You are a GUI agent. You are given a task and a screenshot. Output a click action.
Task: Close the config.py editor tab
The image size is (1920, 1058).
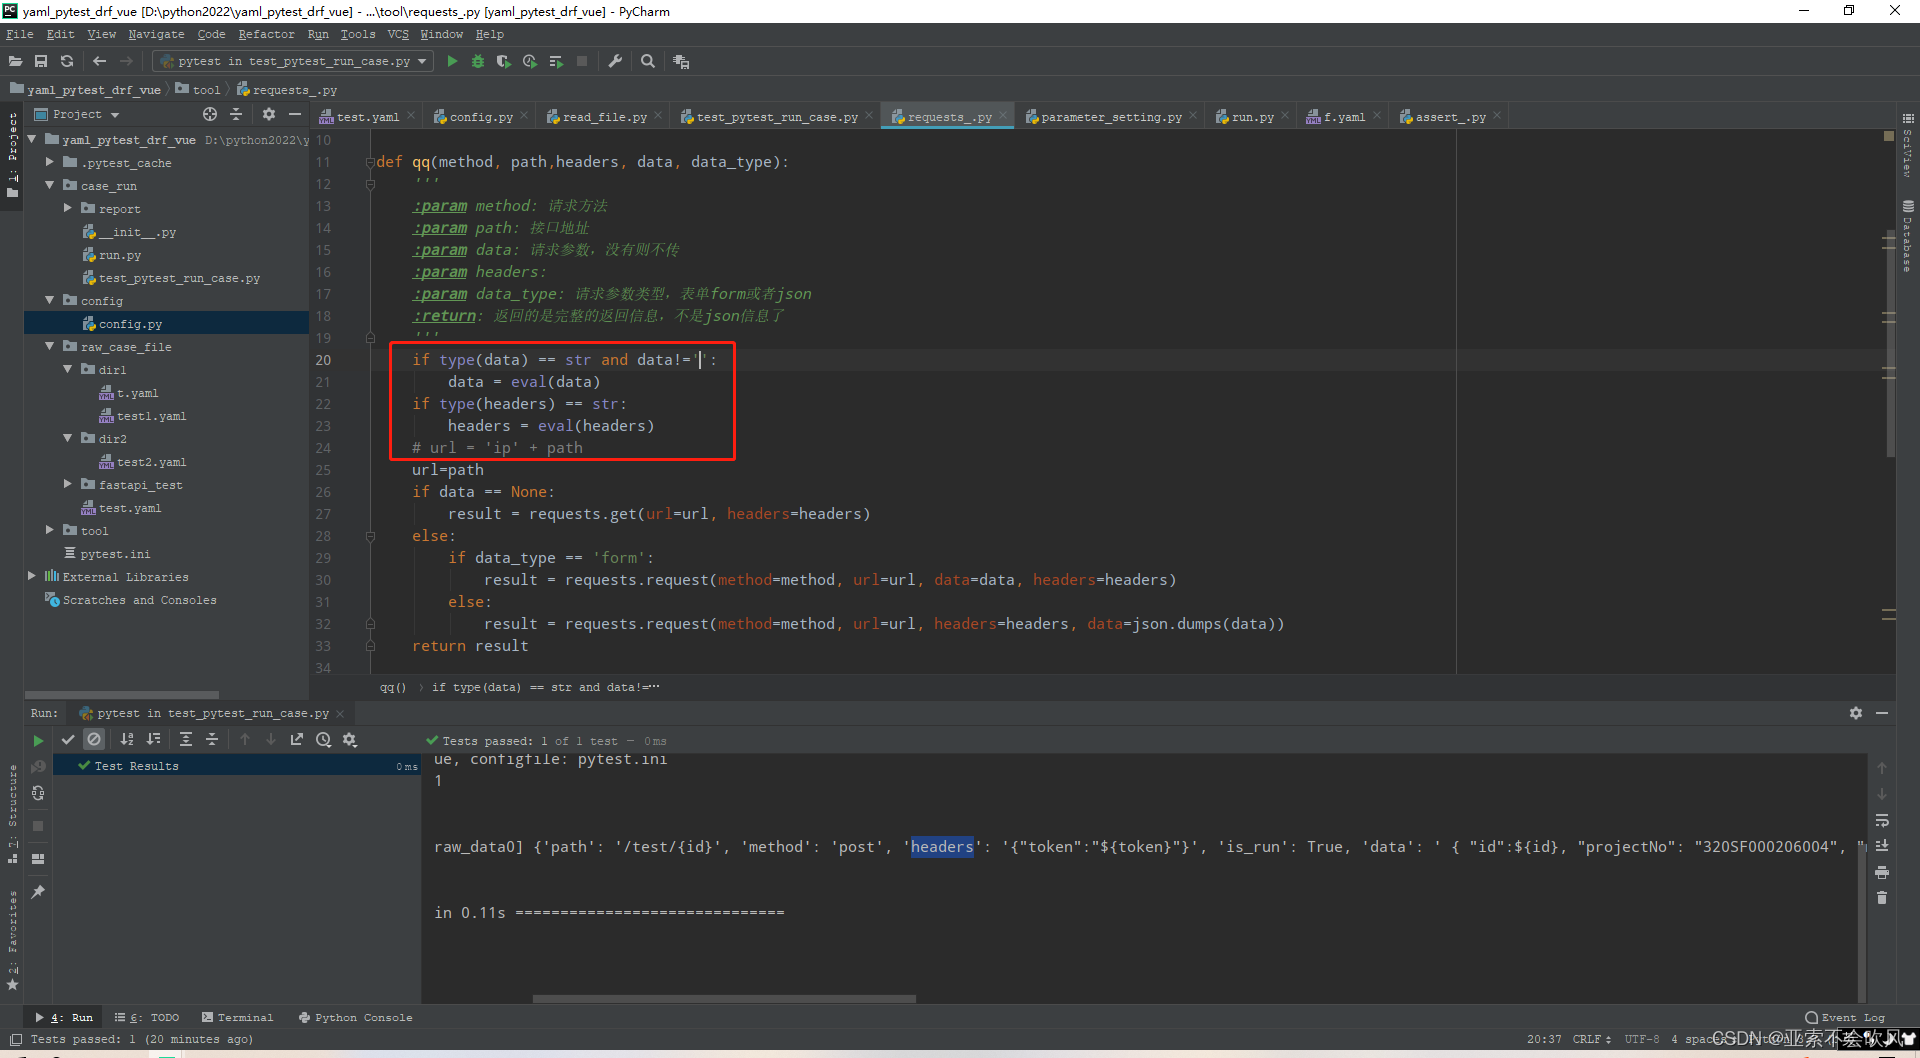[x=524, y=116]
